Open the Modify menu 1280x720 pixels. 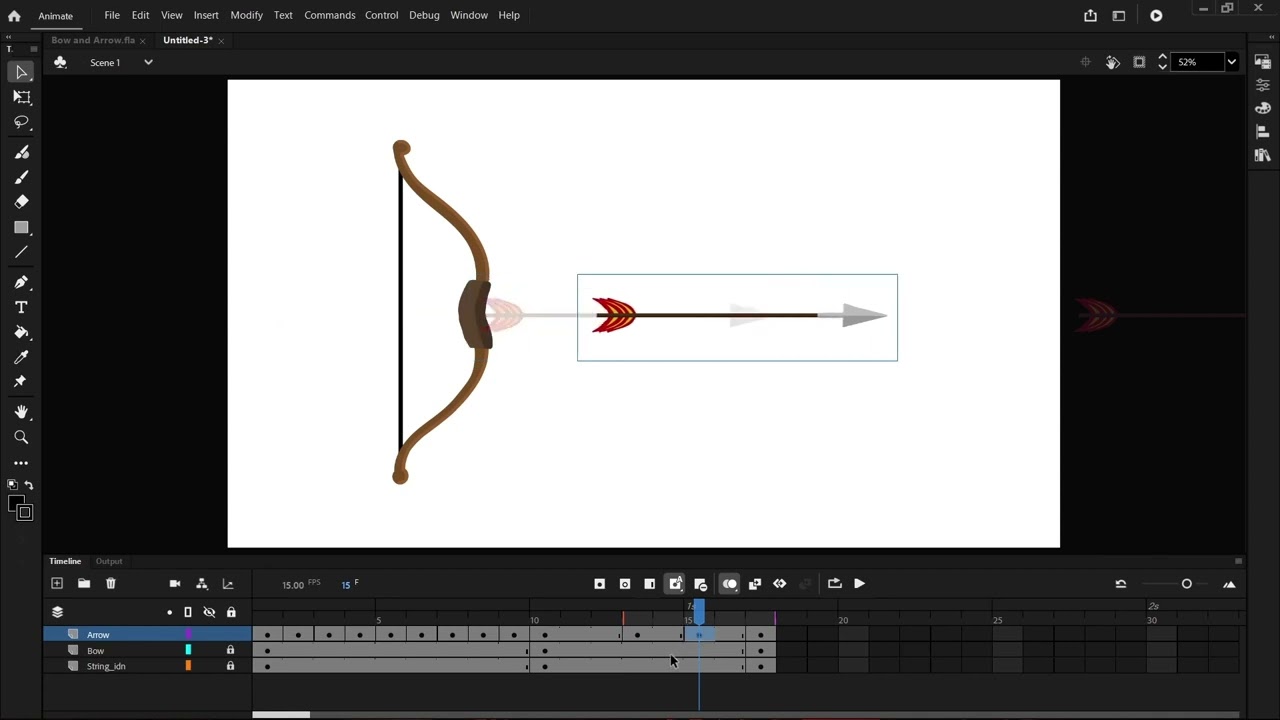point(246,15)
